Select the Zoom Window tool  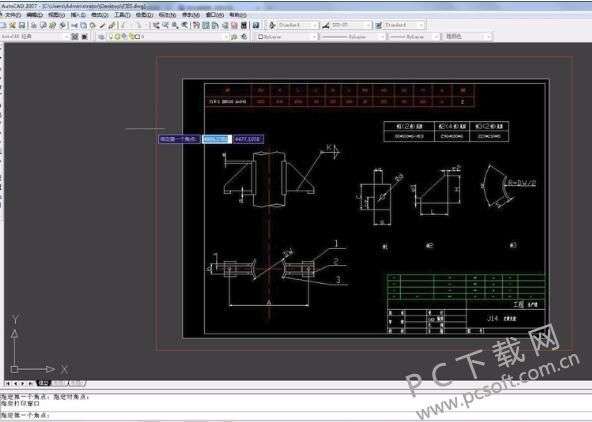pos(175,25)
